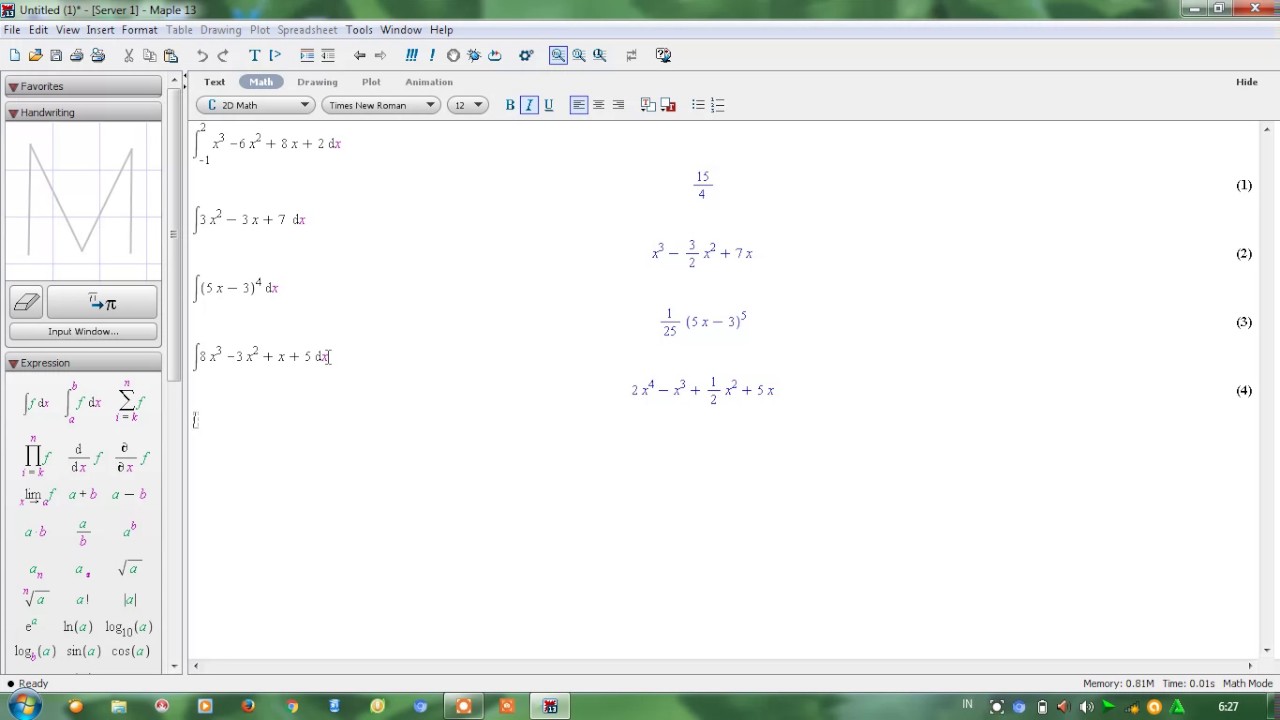Open Maple 13 in the taskbar
The height and width of the screenshot is (720, 1280).
(x=550, y=706)
